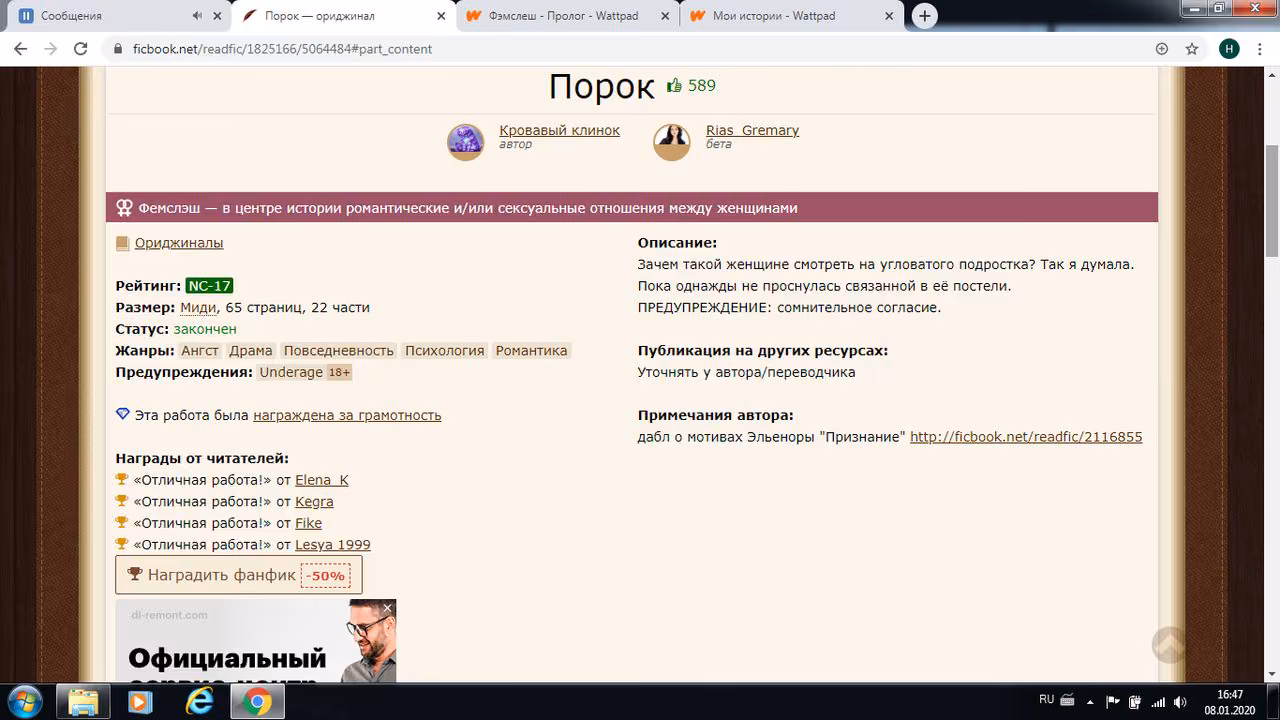
Task: Close the Сообщения tab
Action: tap(218, 16)
